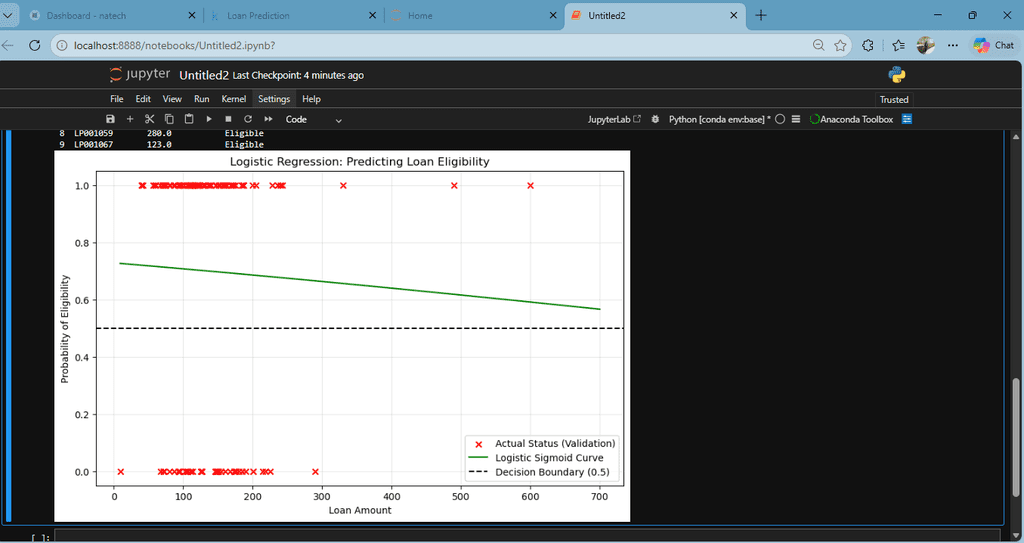The height and width of the screenshot is (543, 1024).
Task: Save the notebook with the floppy disk icon
Action: point(110,119)
